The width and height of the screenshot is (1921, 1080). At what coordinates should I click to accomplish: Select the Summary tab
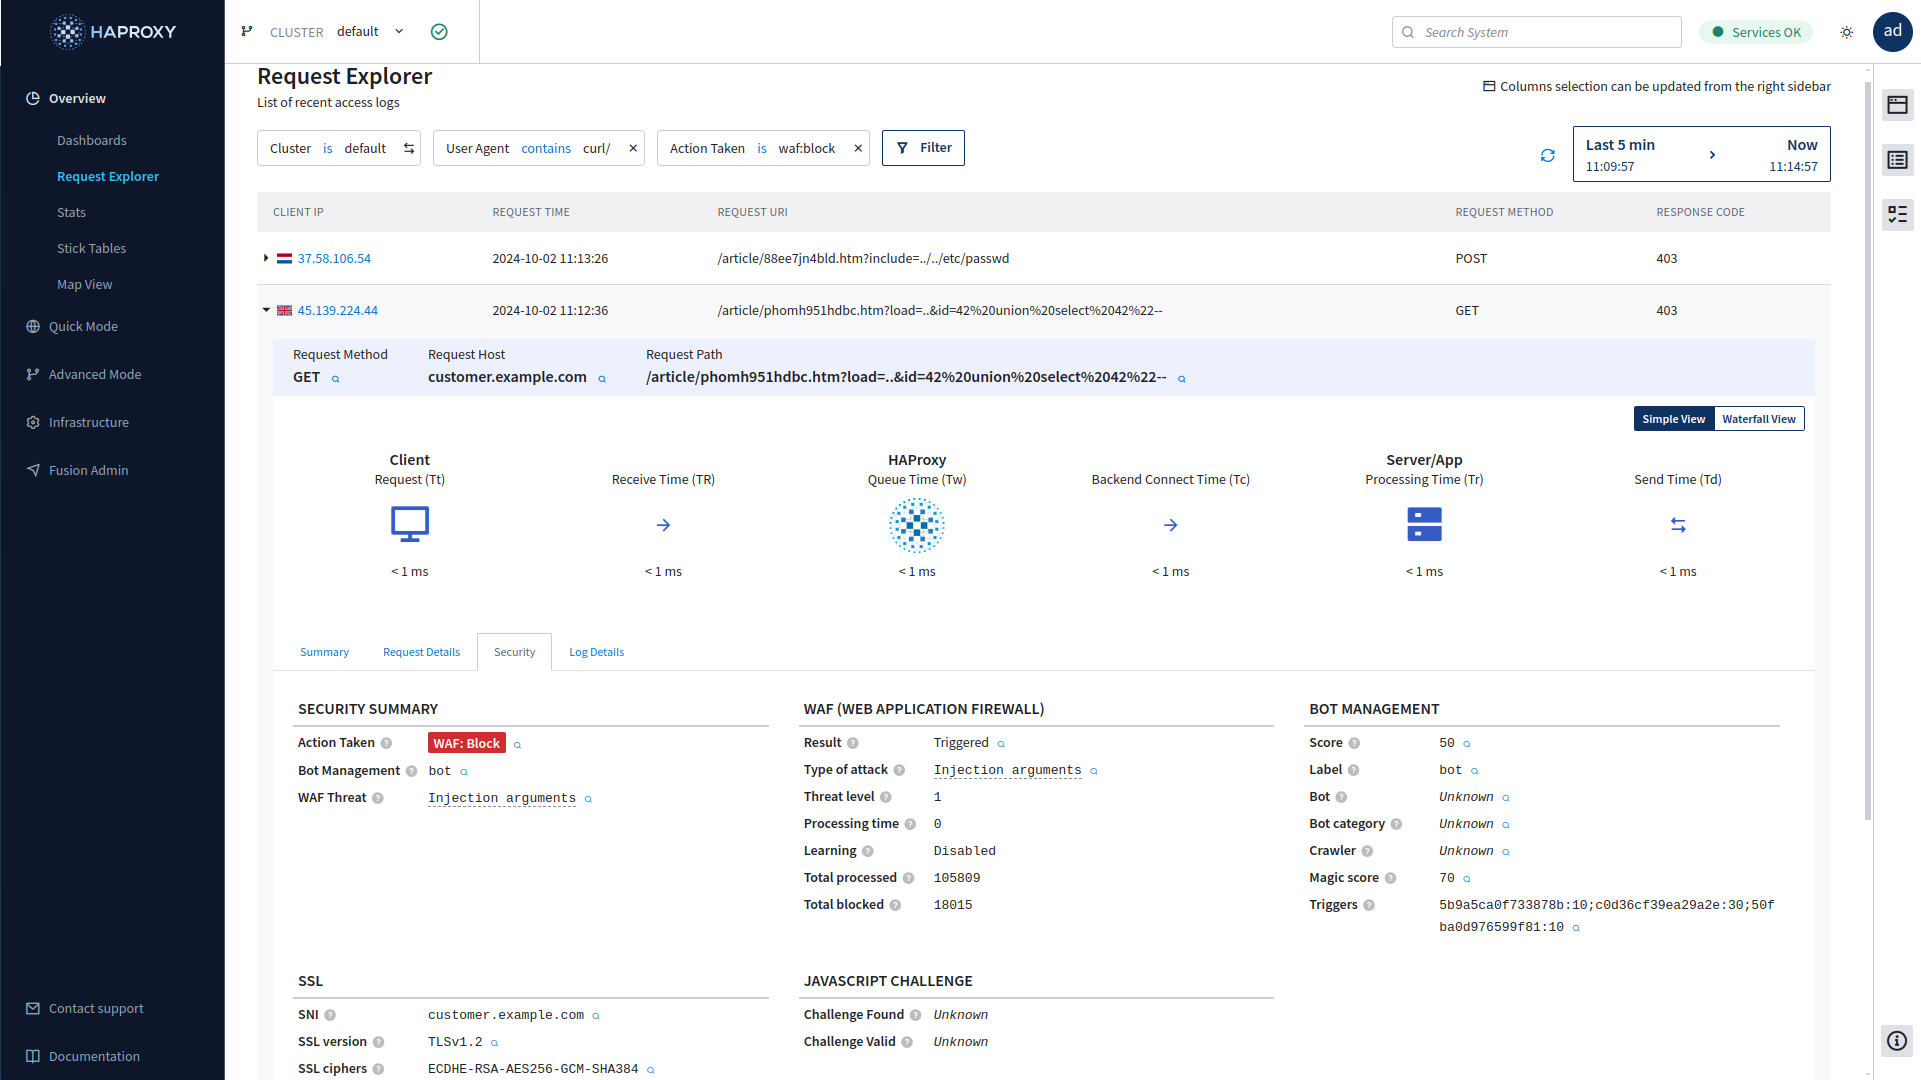pyautogui.click(x=324, y=652)
